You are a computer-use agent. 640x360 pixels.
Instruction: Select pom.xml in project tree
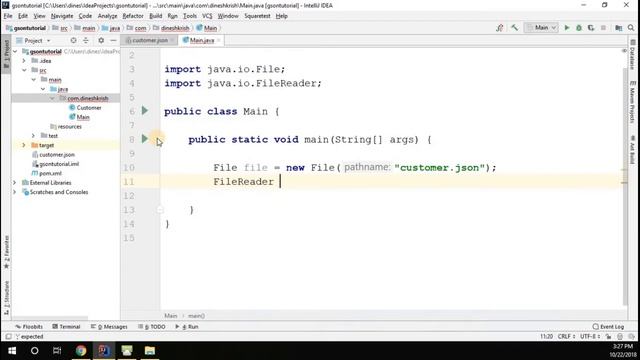[x=47, y=173]
